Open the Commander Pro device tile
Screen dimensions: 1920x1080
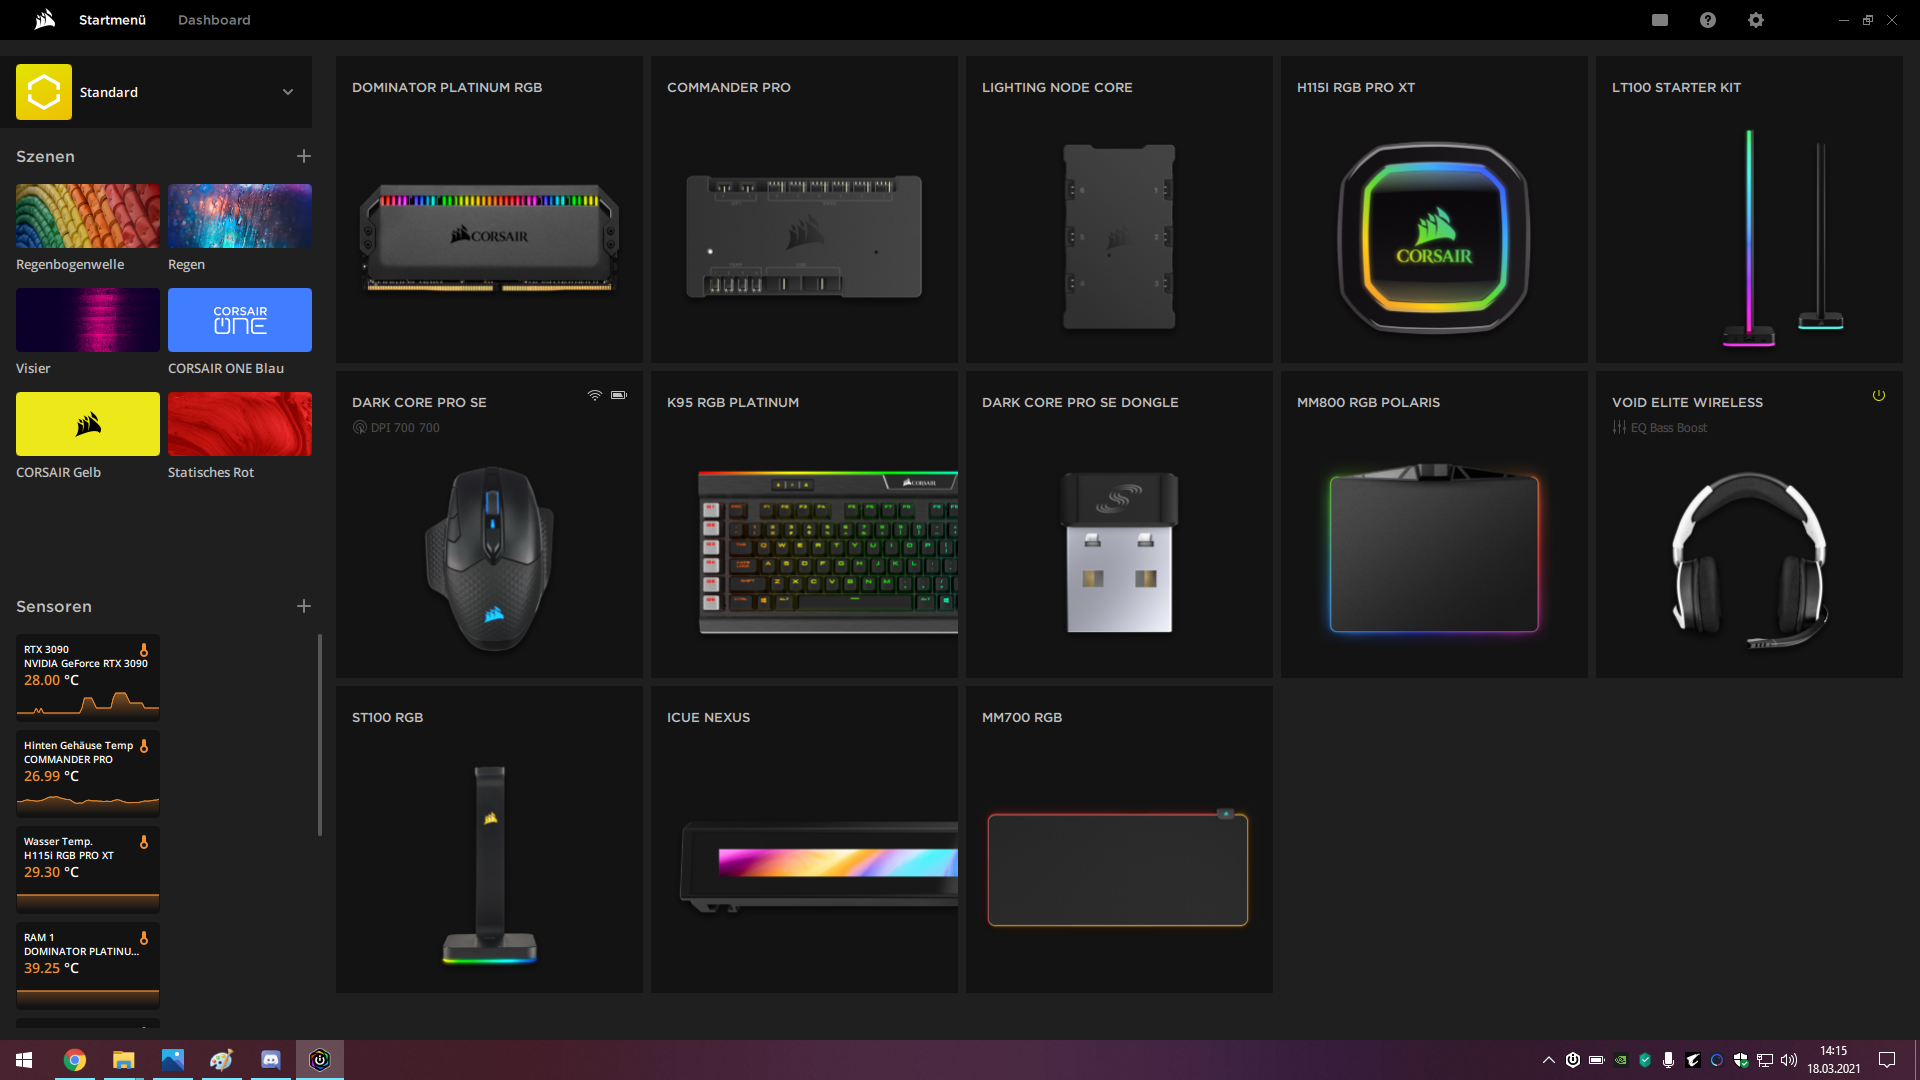(x=804, y=209)
